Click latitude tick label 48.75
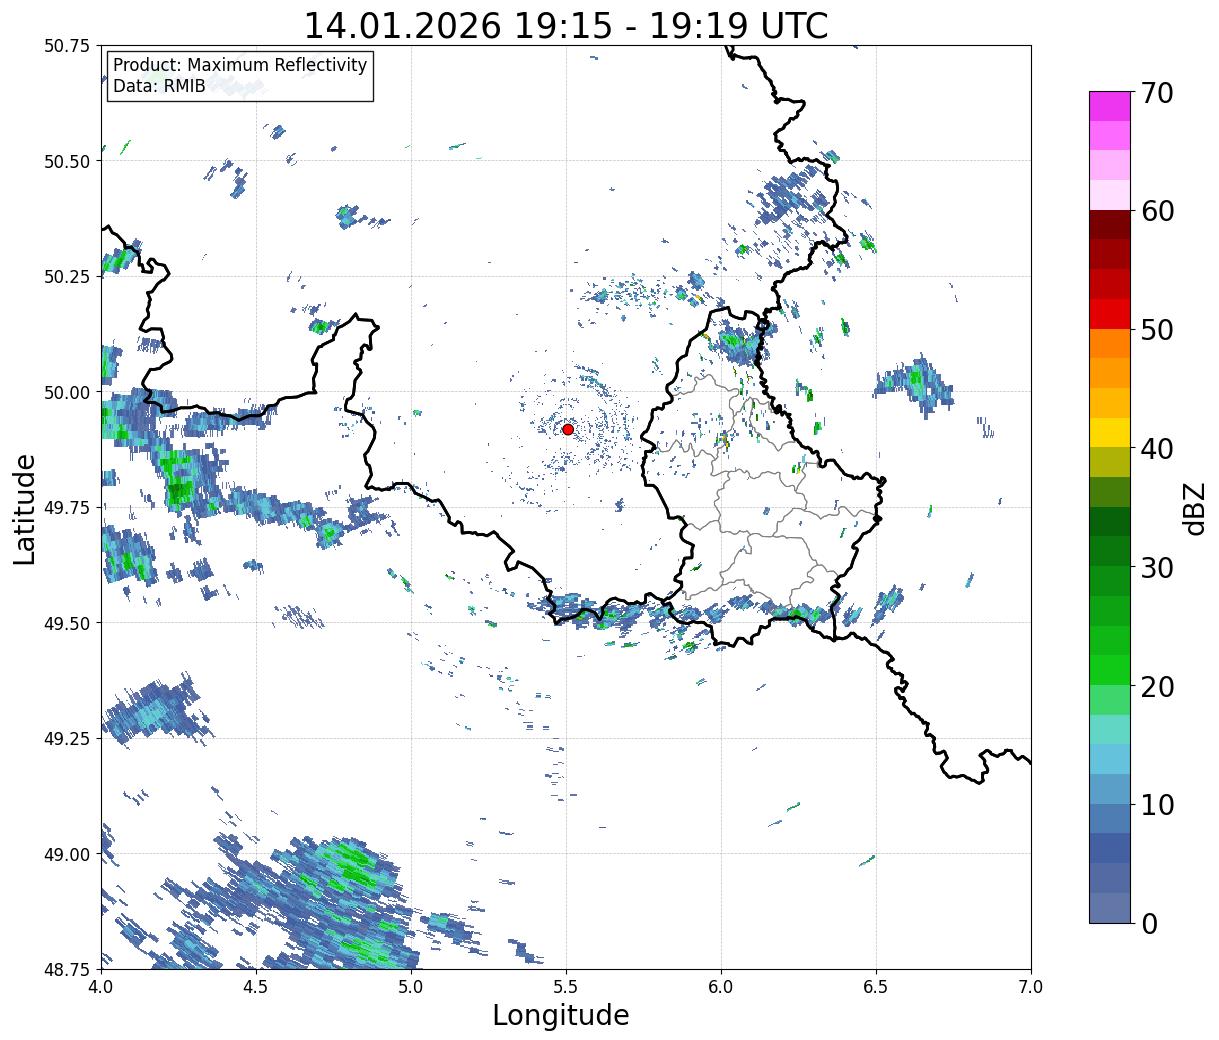Viewport: 1219px width, 1040px height. tap(67, 969)
